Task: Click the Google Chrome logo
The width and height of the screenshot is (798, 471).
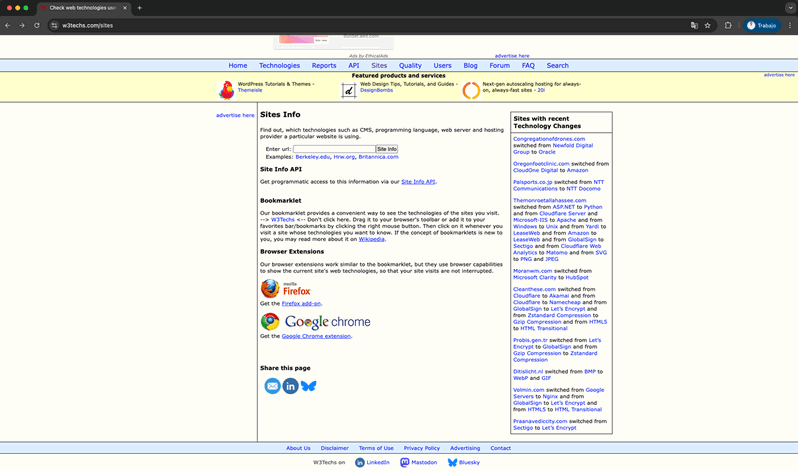Action: click(316, 321)
